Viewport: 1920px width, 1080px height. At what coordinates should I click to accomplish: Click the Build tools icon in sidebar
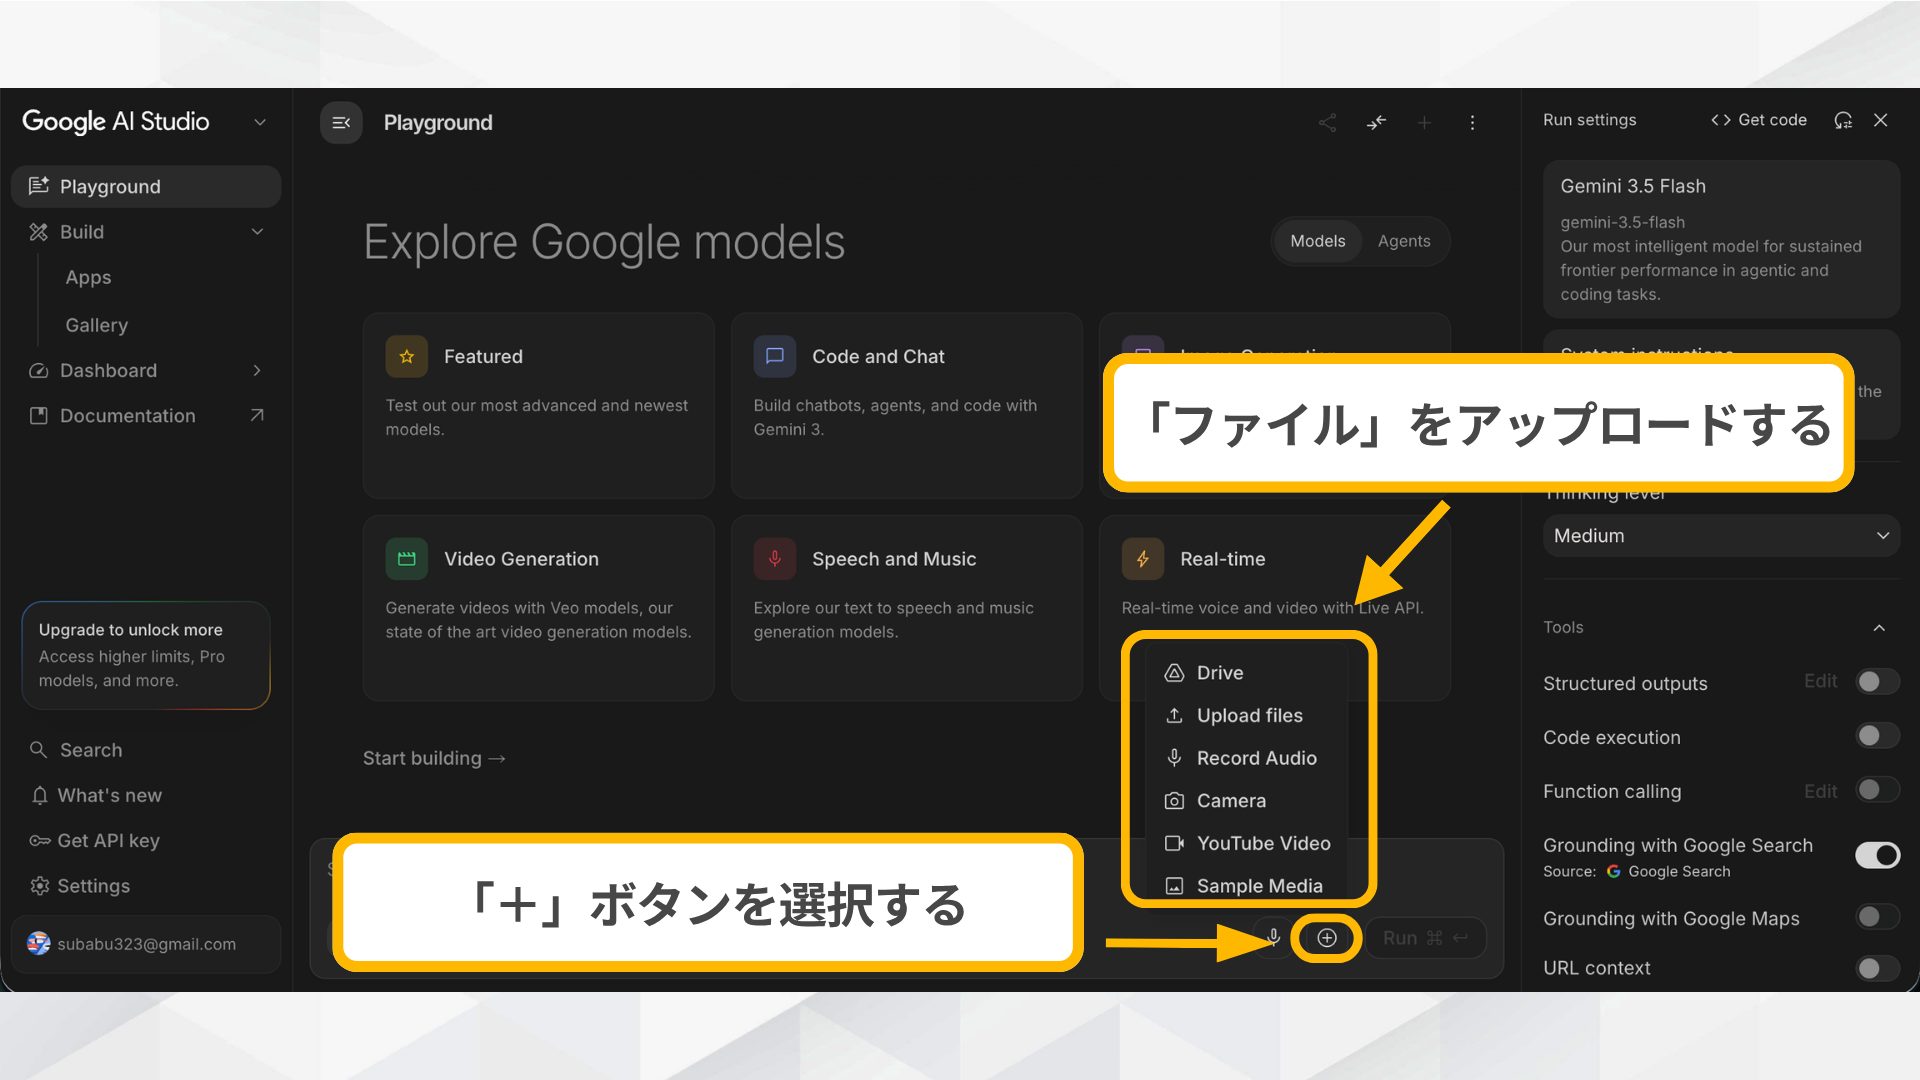[x=39, y=232]
